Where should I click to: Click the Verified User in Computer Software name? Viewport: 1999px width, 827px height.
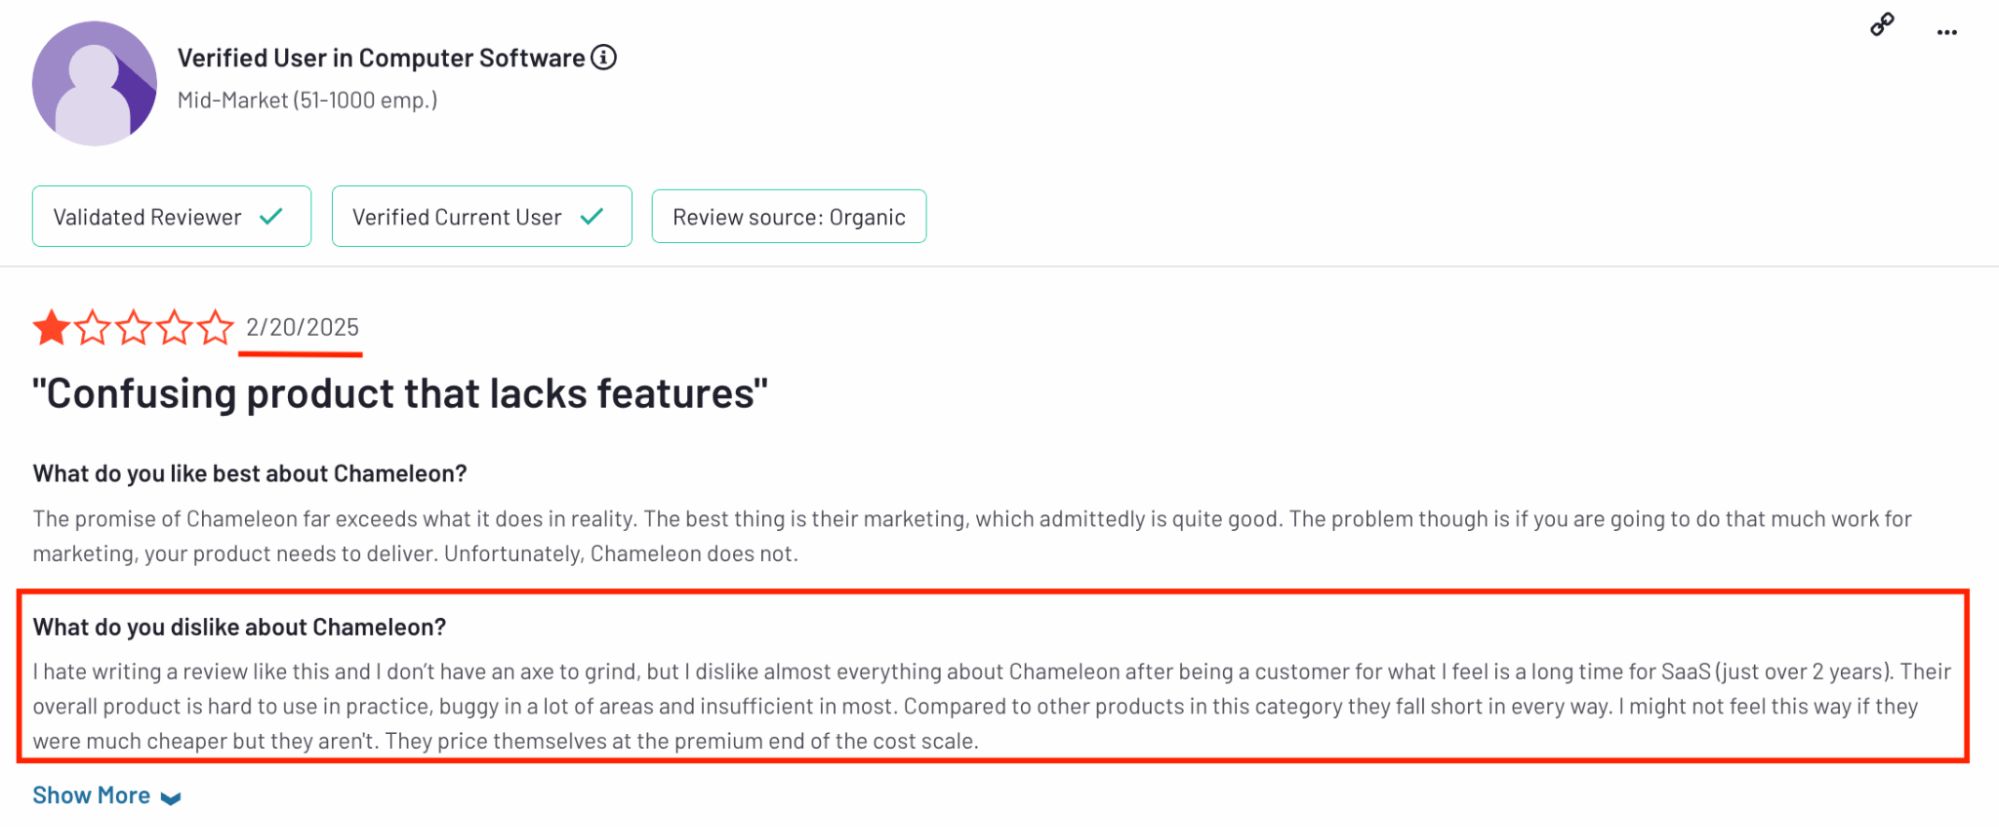381,58
